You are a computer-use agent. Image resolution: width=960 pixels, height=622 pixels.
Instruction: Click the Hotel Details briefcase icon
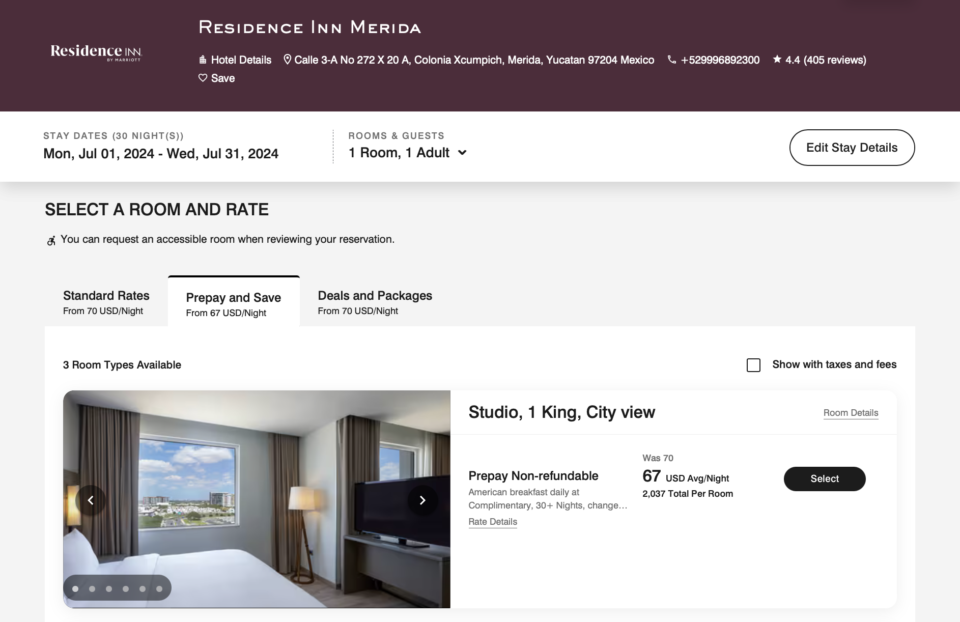pyautogui.click(x=202, y=60)
